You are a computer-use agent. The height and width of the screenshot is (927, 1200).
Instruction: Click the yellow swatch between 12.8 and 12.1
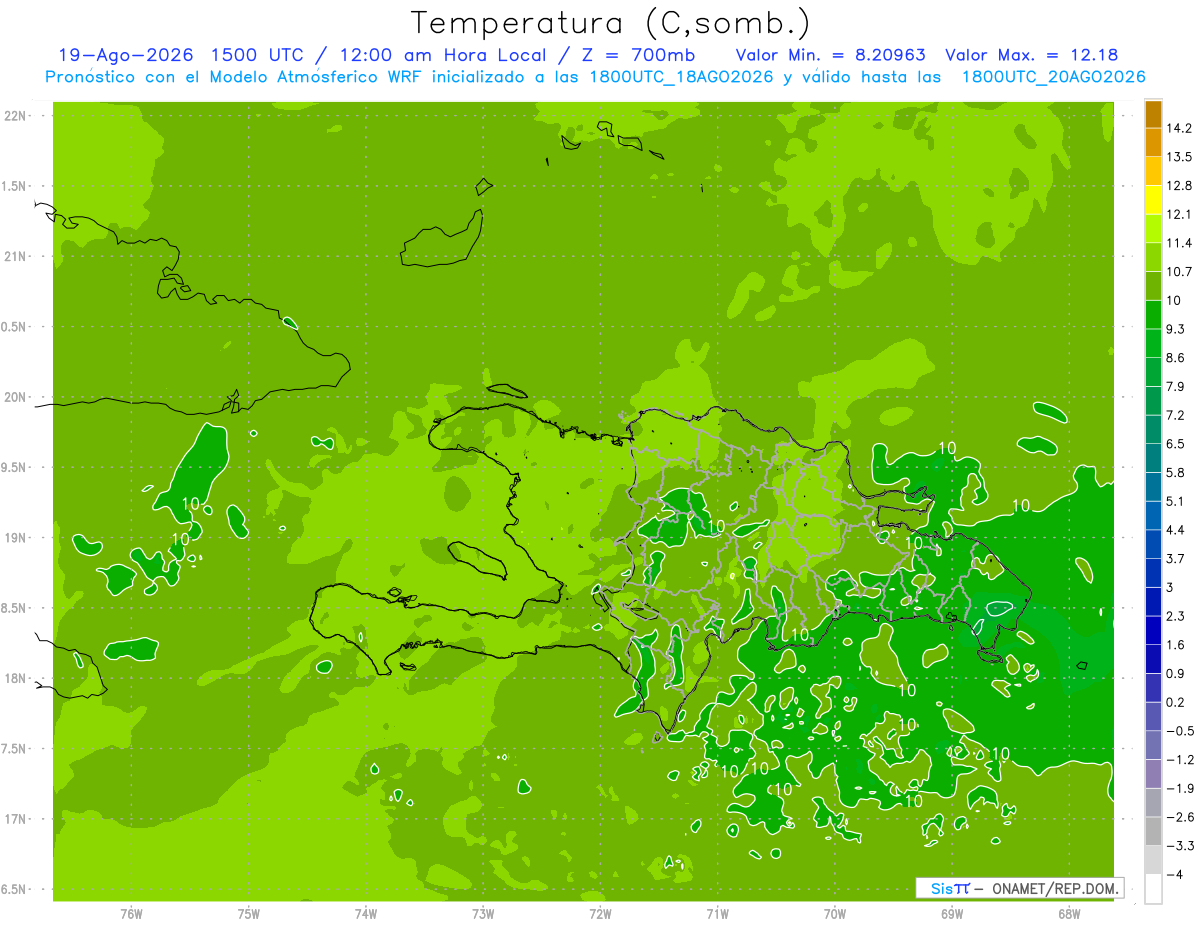coord(1153,200)
